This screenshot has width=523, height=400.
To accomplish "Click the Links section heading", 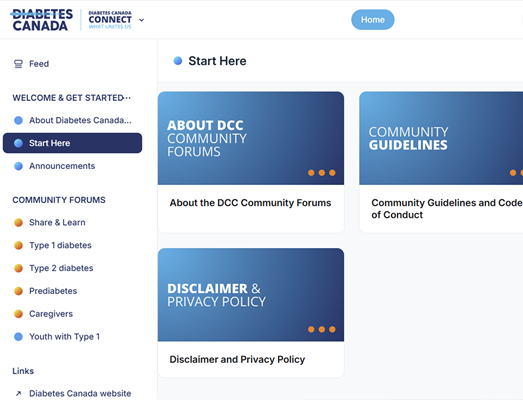I will 23,371.
